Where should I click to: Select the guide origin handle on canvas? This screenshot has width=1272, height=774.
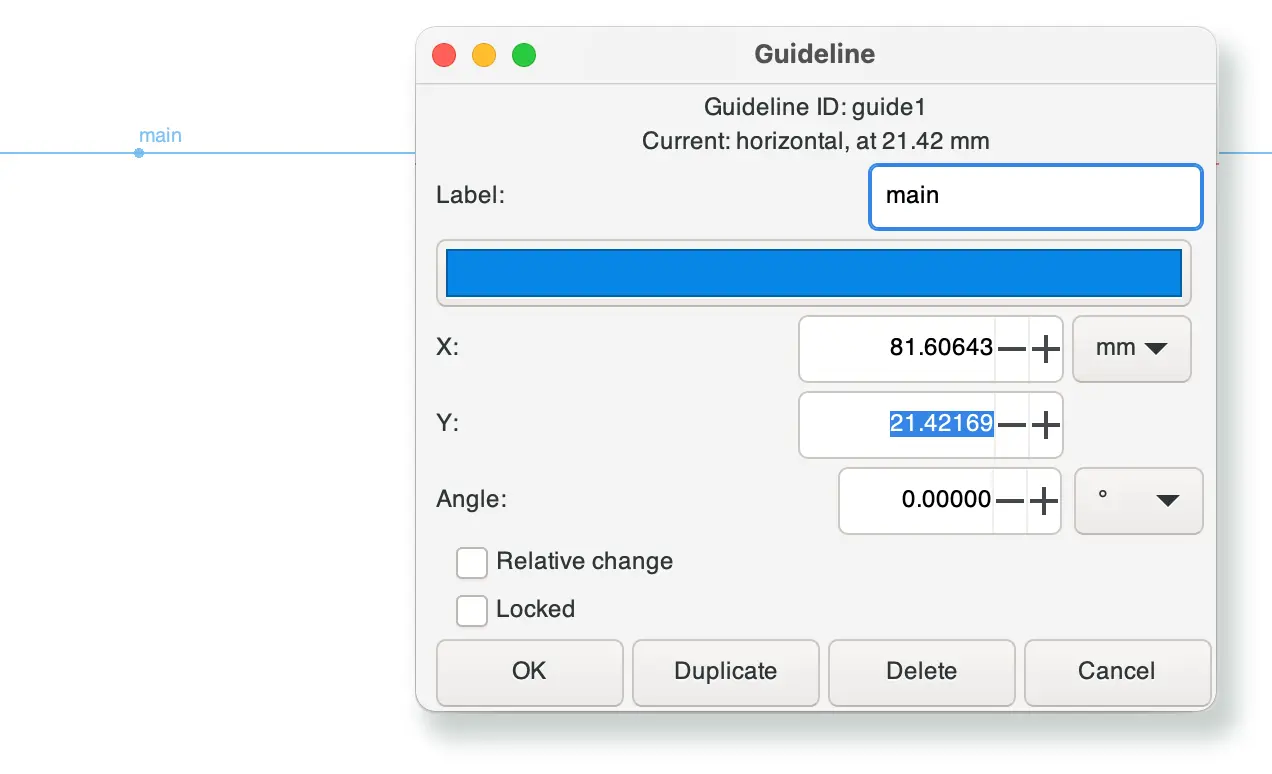click(139, 153)
